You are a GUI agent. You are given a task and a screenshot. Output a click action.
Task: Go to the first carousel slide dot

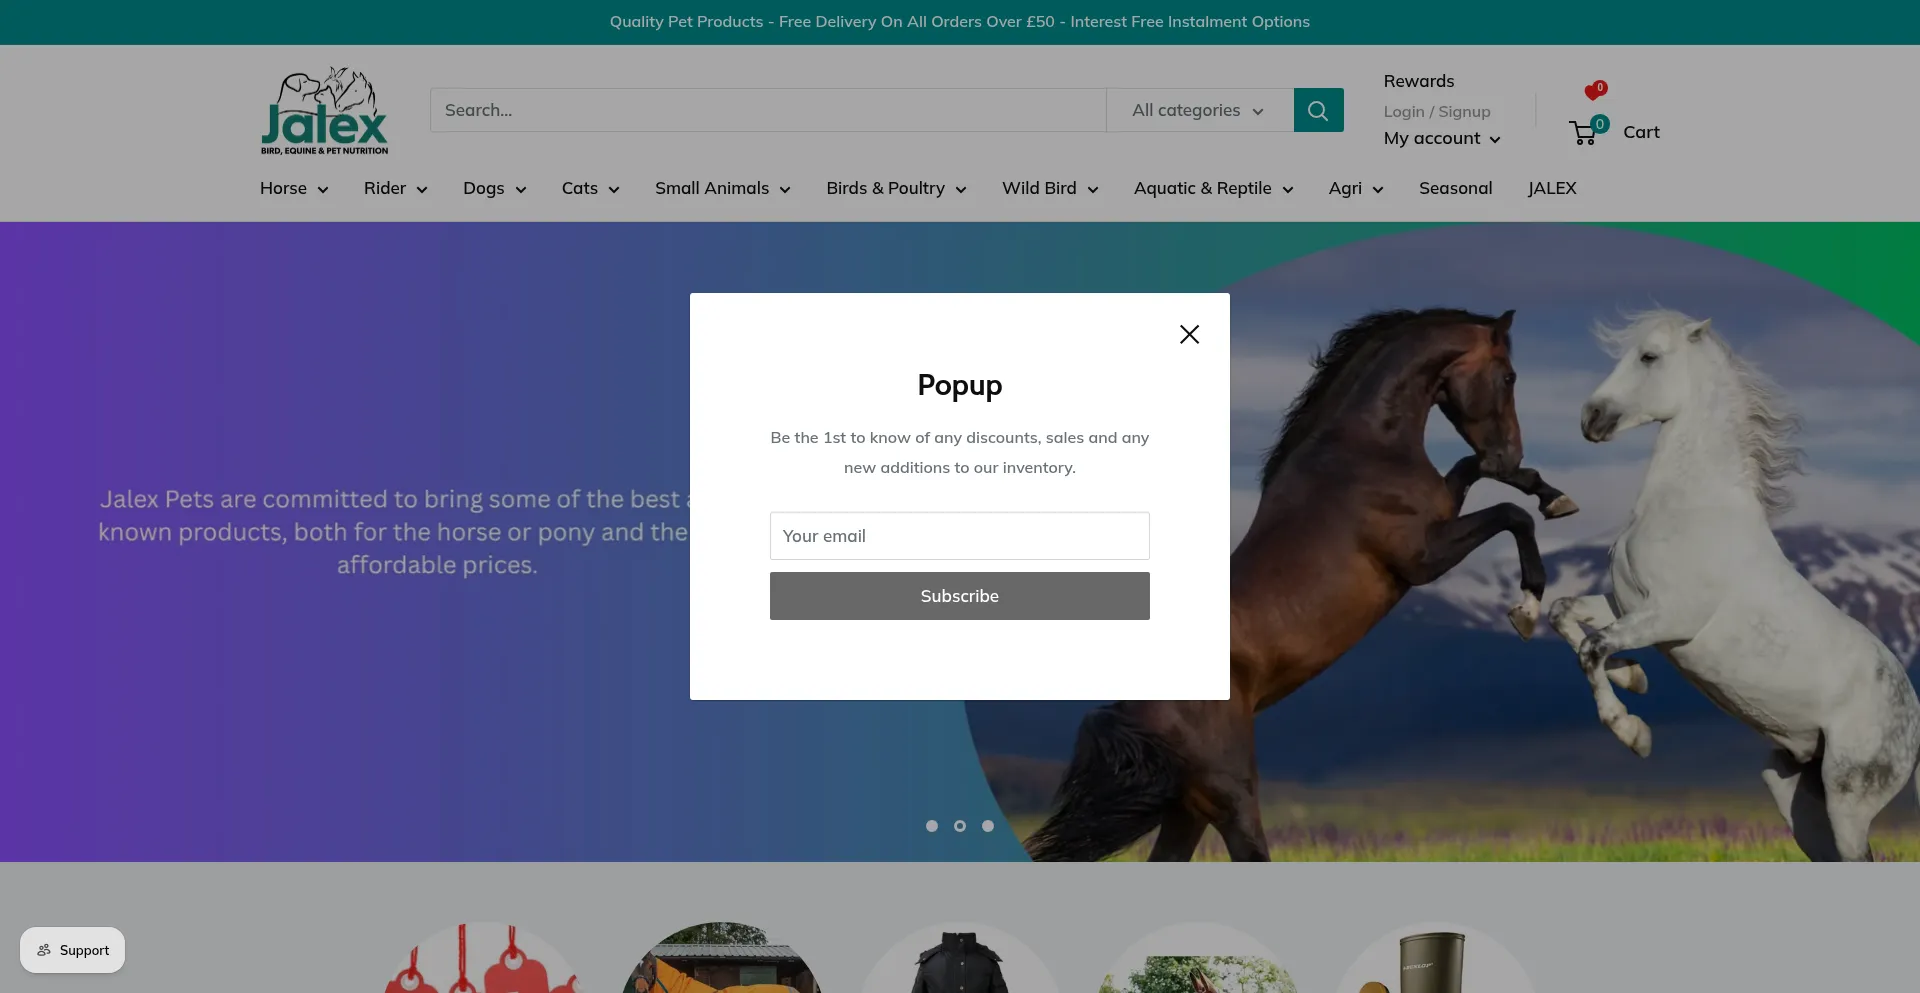pyautogui.click(x=932, y=826)
